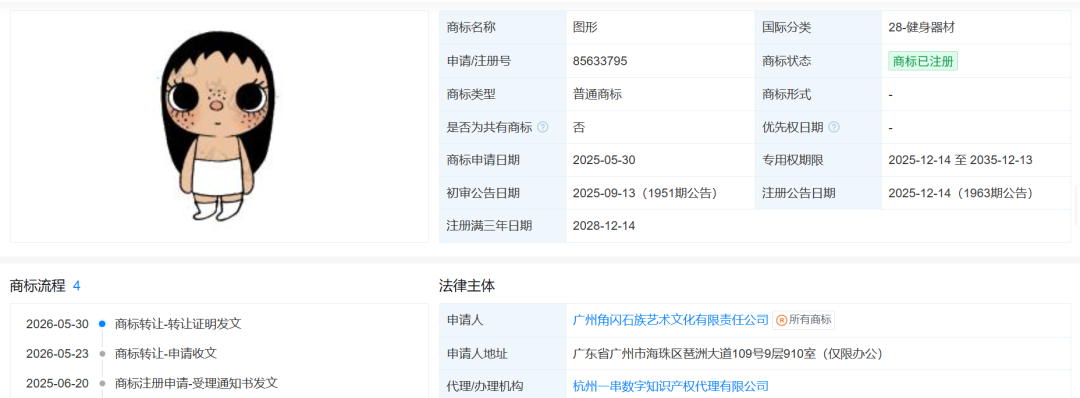Click three-year date value 2028-12-14
Viewport: 1080px width, 398px height.
(x=604, y=226)
